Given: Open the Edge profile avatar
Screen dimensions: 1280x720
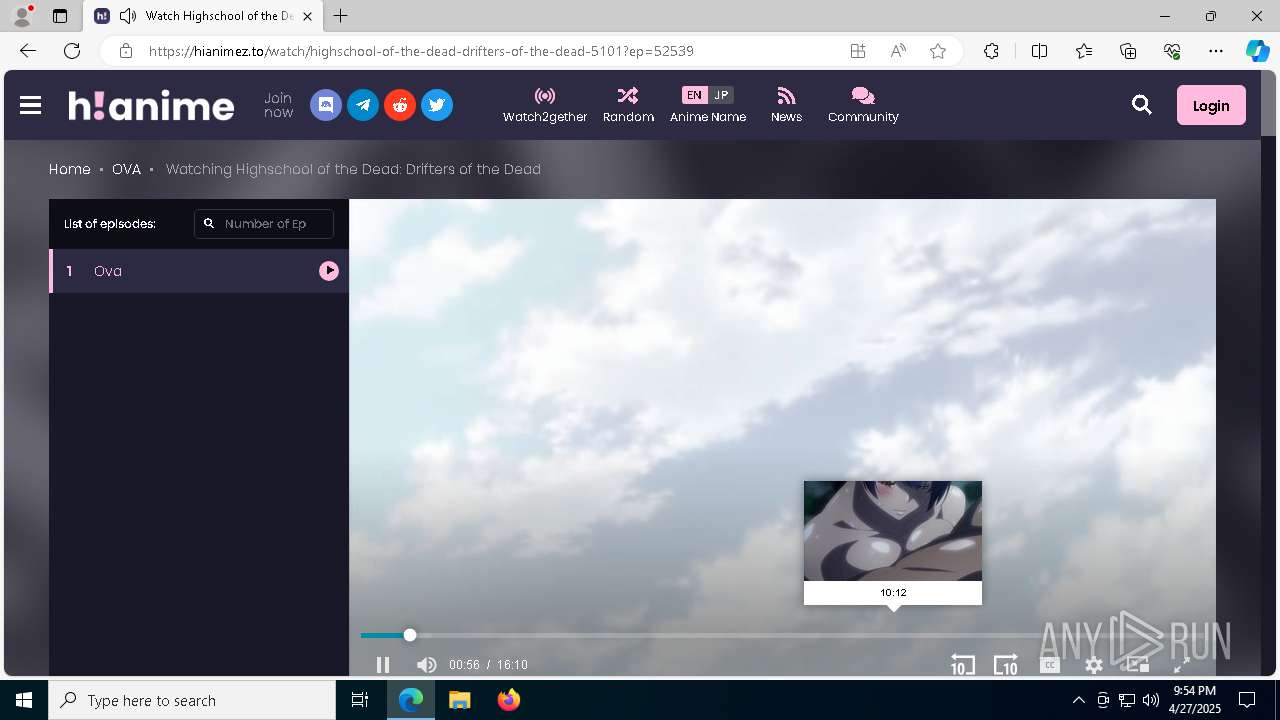Looking at the screenshot, I should [x=22, y=16].
